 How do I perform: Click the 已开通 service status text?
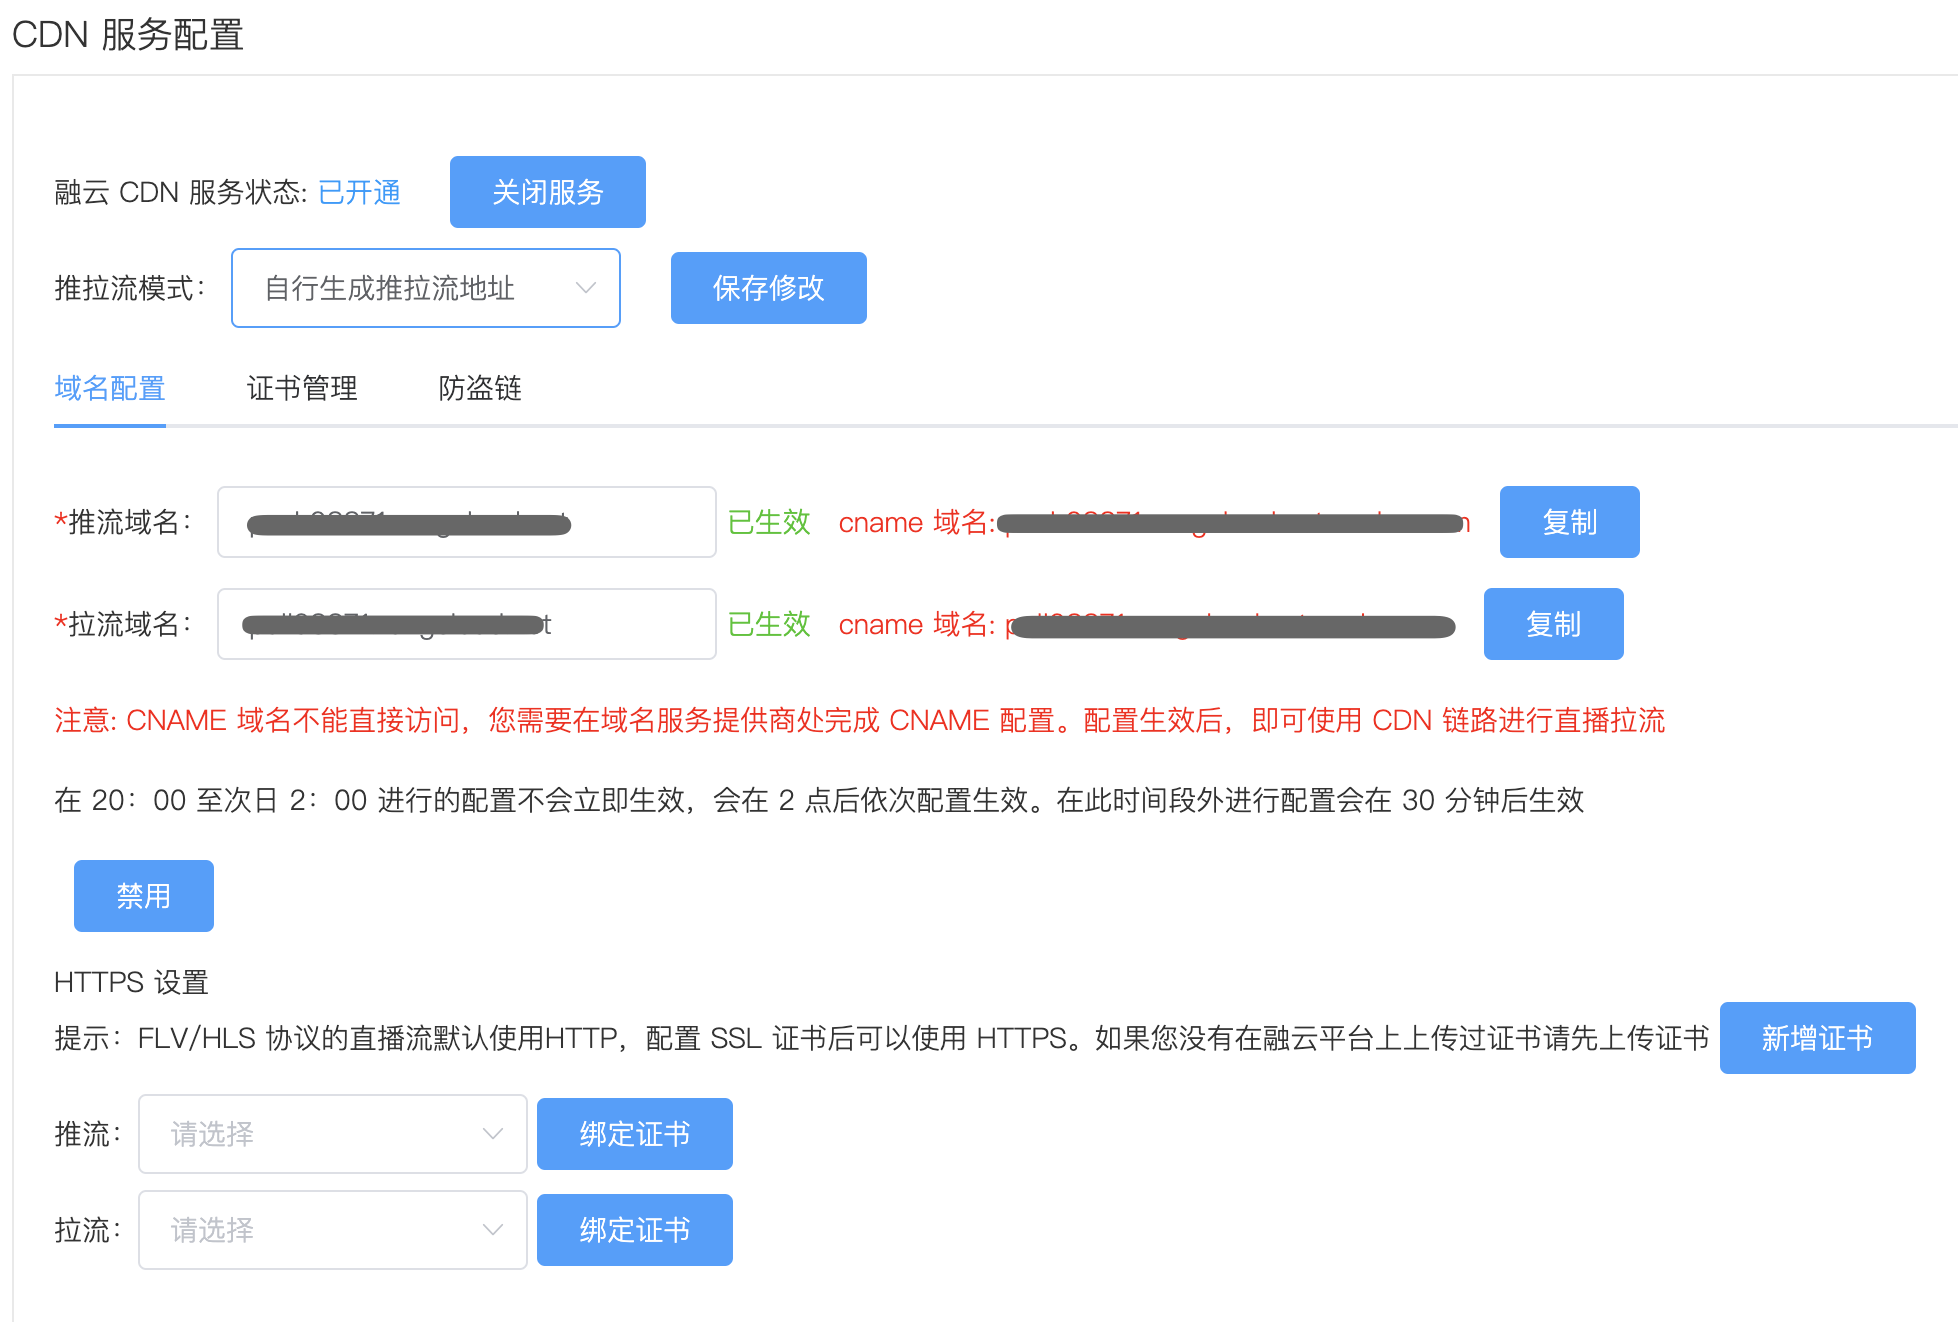tap(359, 192)
